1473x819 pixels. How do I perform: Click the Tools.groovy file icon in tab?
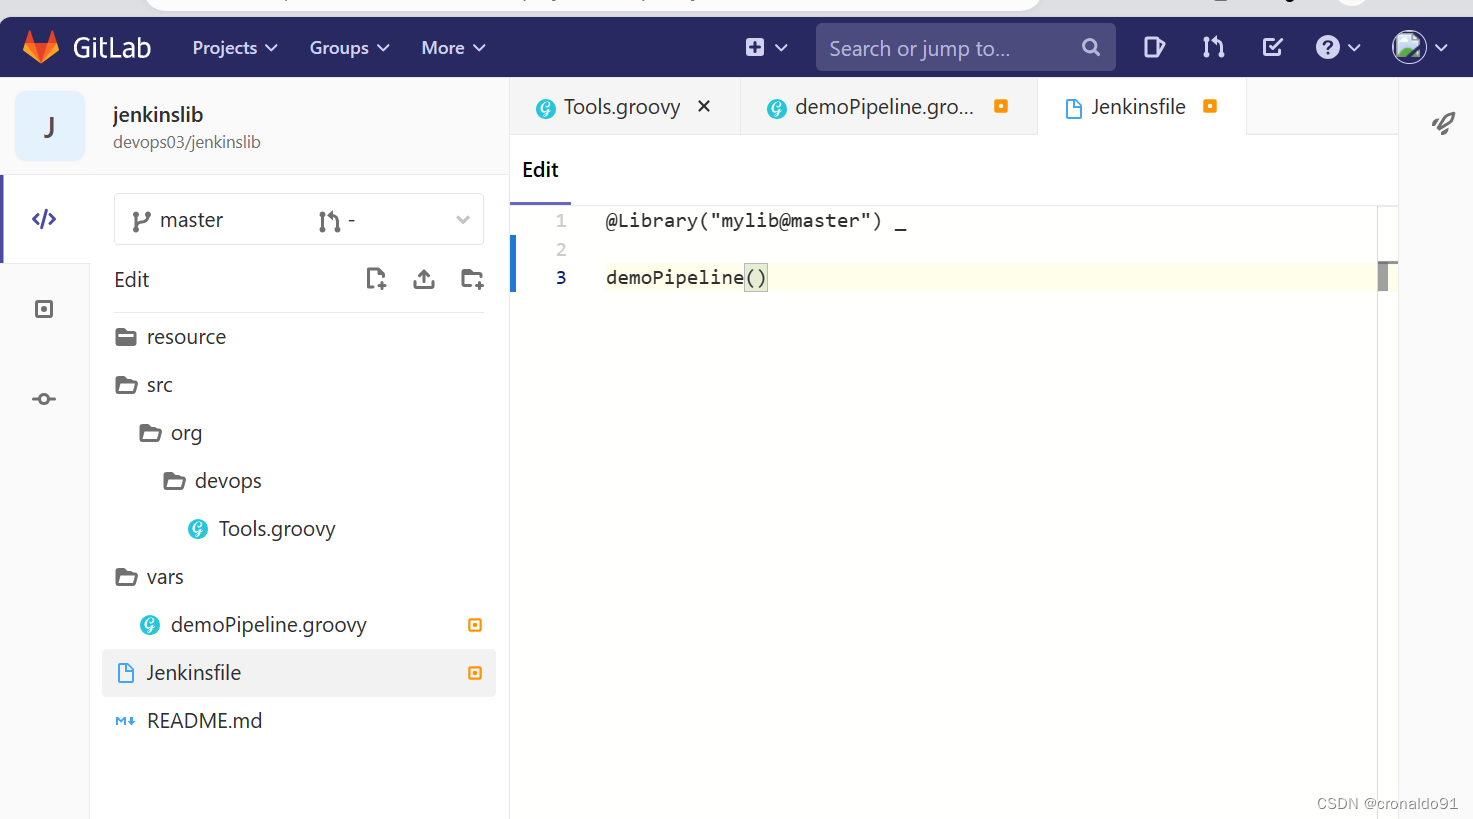coord(545,108)
